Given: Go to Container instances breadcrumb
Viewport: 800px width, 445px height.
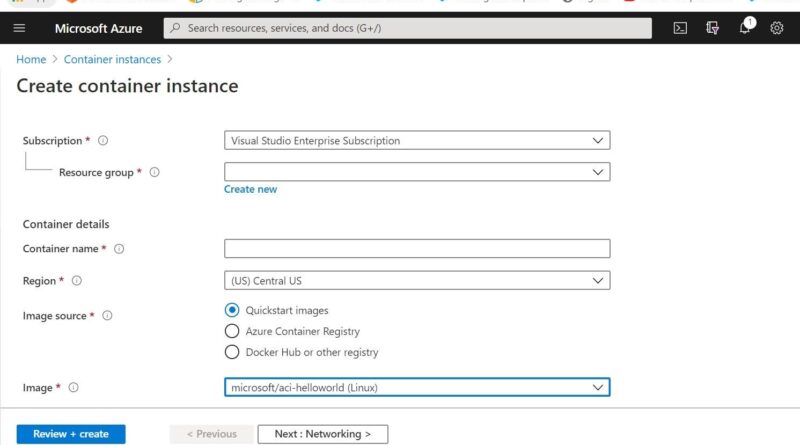Looking at the screenshot, I should [112, 59].
